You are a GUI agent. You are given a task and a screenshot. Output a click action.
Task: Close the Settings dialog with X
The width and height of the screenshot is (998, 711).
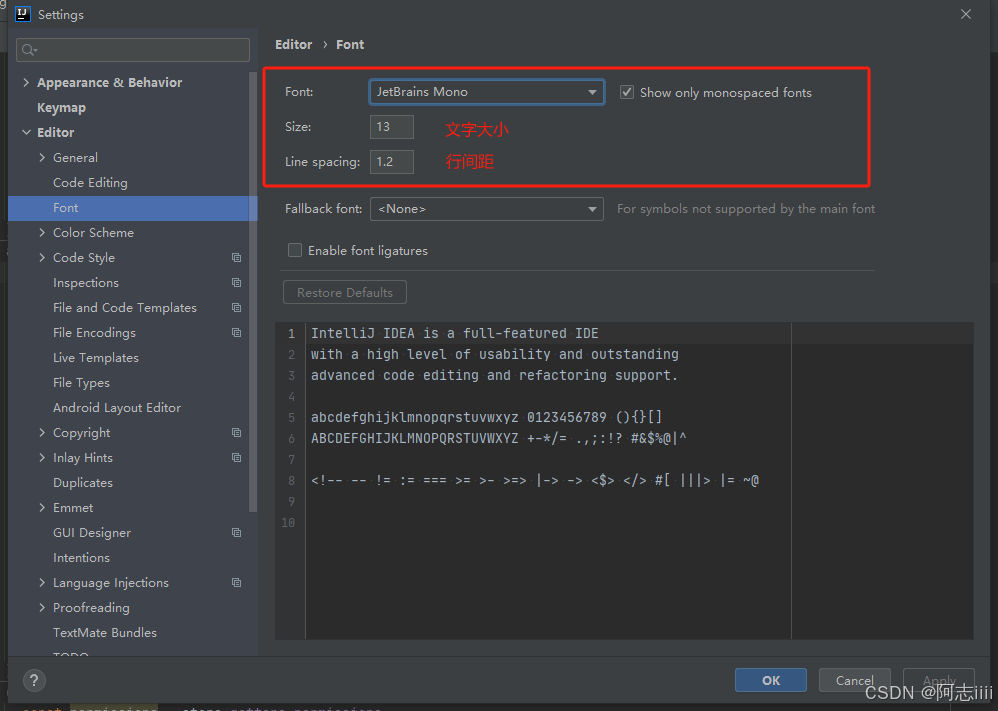point(966,14)
